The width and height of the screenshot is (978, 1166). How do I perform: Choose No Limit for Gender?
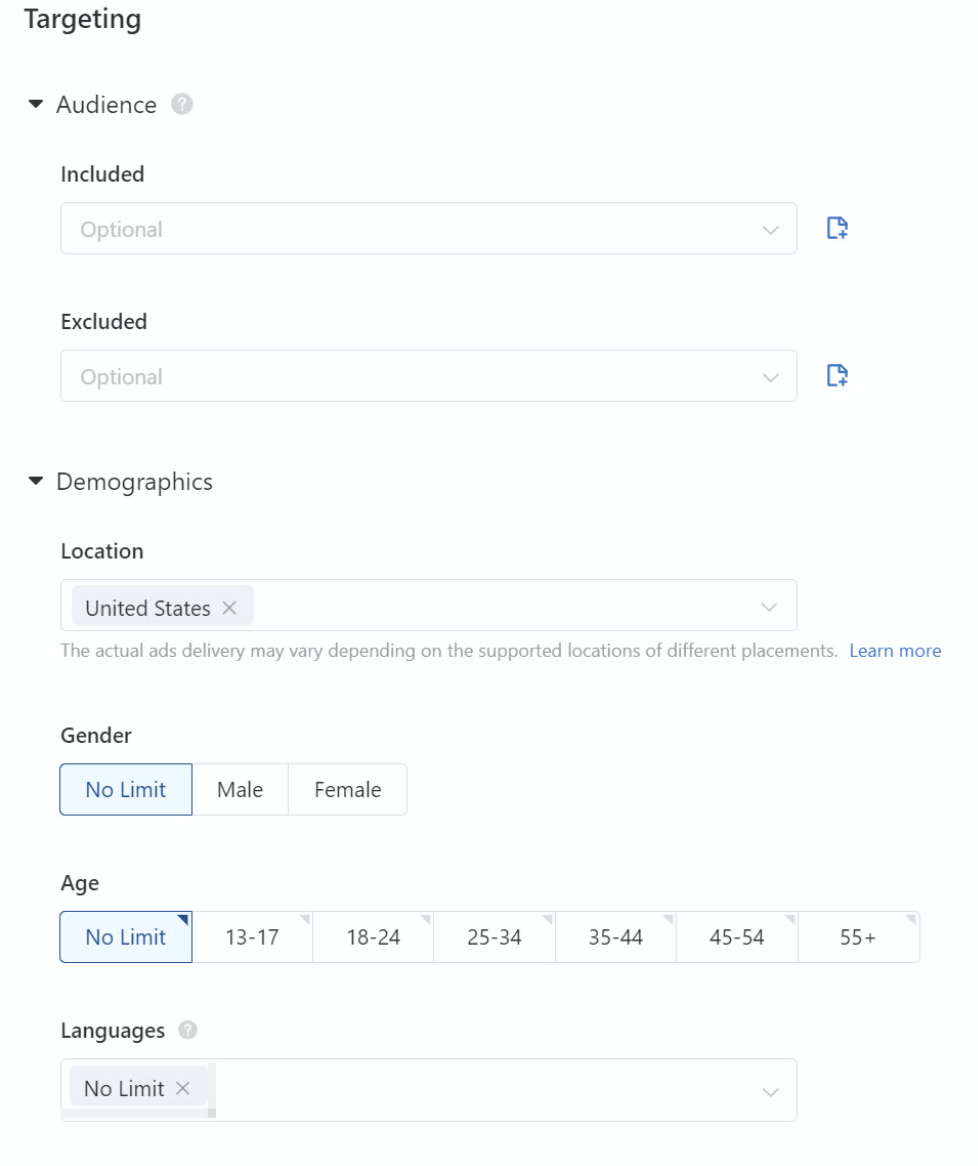(x=126, y=790)
